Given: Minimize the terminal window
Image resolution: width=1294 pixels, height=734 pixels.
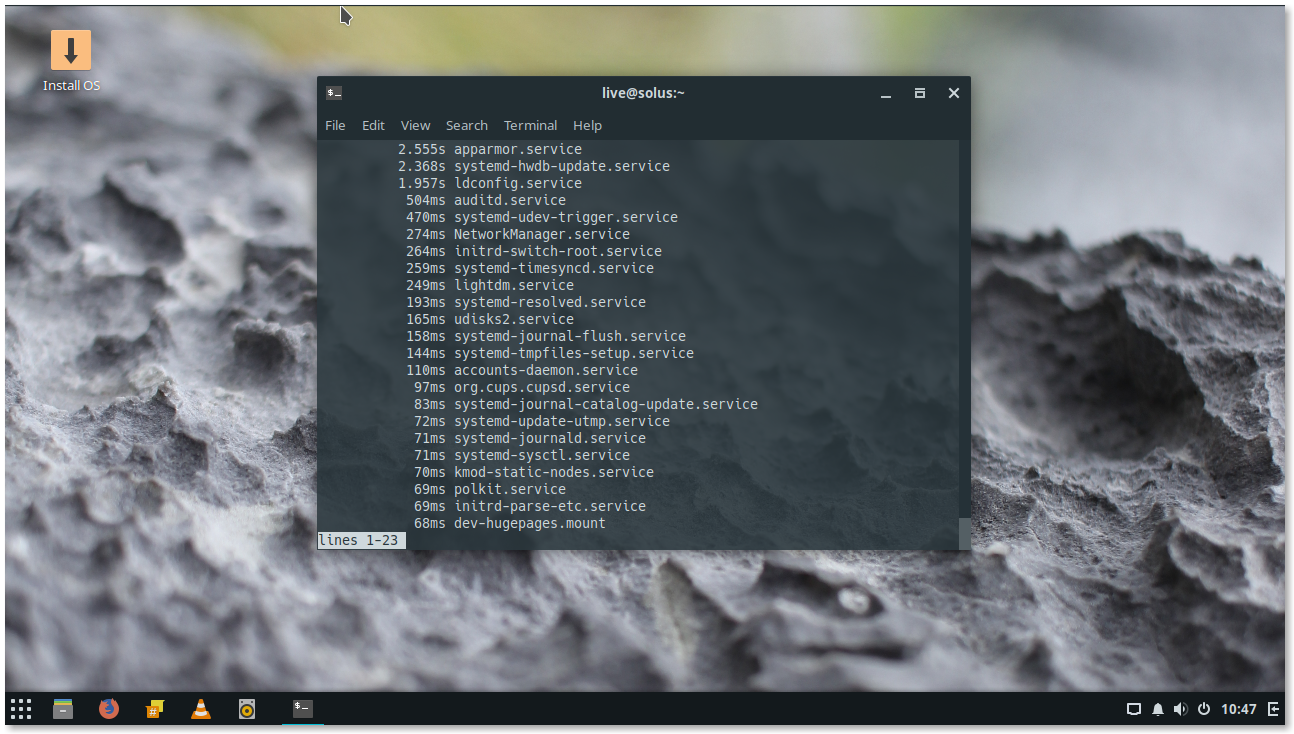Looking at the screenshot, I should click(x=886, y=93).
